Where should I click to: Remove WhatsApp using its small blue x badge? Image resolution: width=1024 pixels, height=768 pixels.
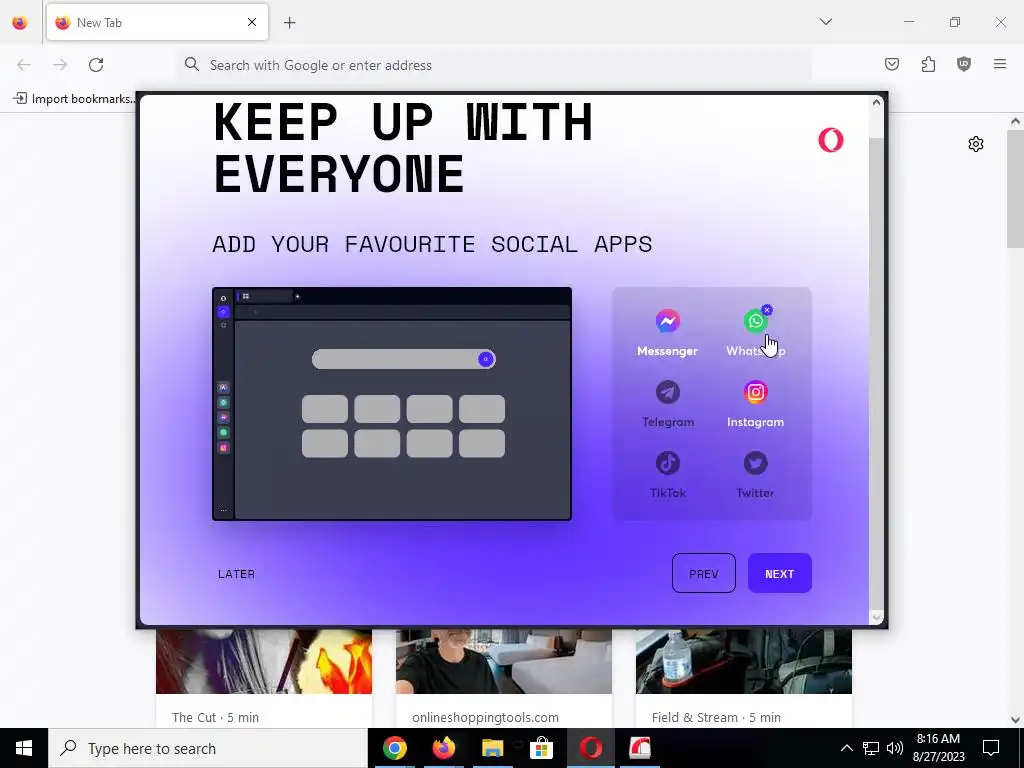tap(767, 310)
